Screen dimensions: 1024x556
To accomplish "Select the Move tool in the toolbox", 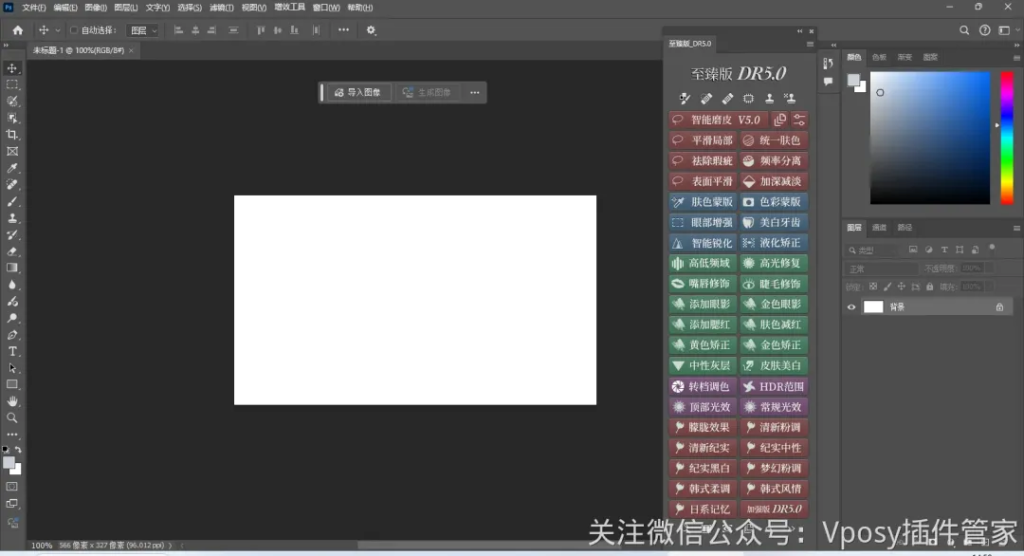I will (12, 68).
